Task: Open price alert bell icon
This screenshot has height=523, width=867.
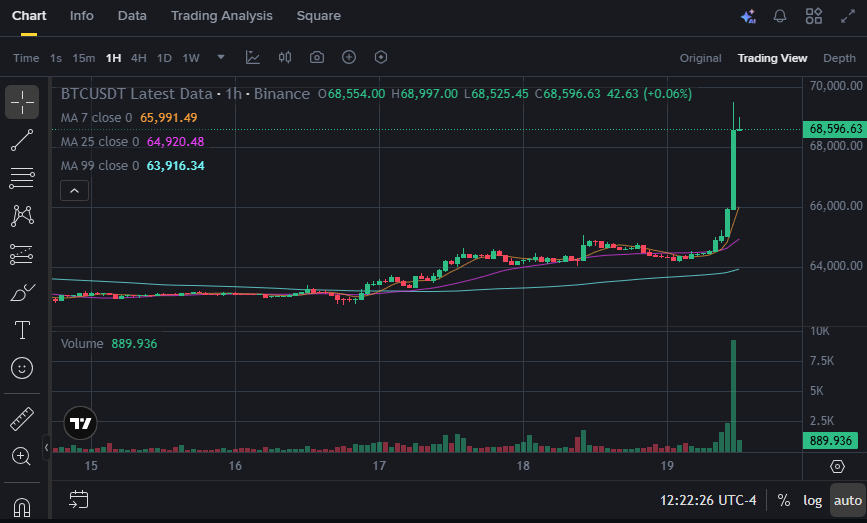Action: [x=780, y=16]
